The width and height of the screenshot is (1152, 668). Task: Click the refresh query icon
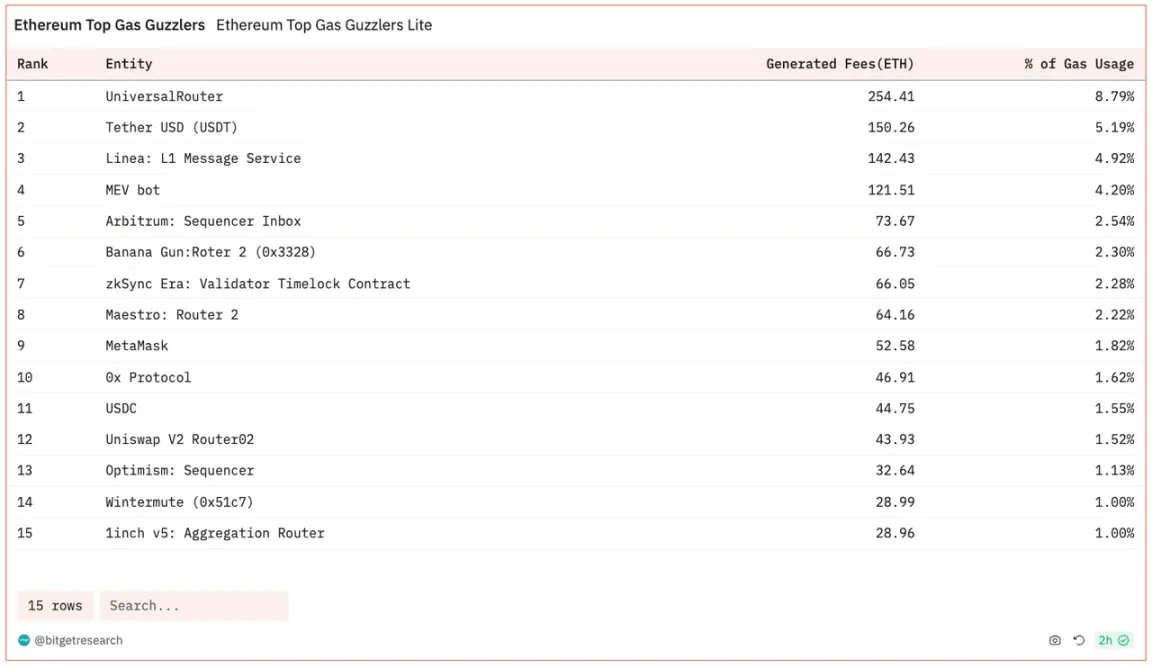[x=1079, y=640]
